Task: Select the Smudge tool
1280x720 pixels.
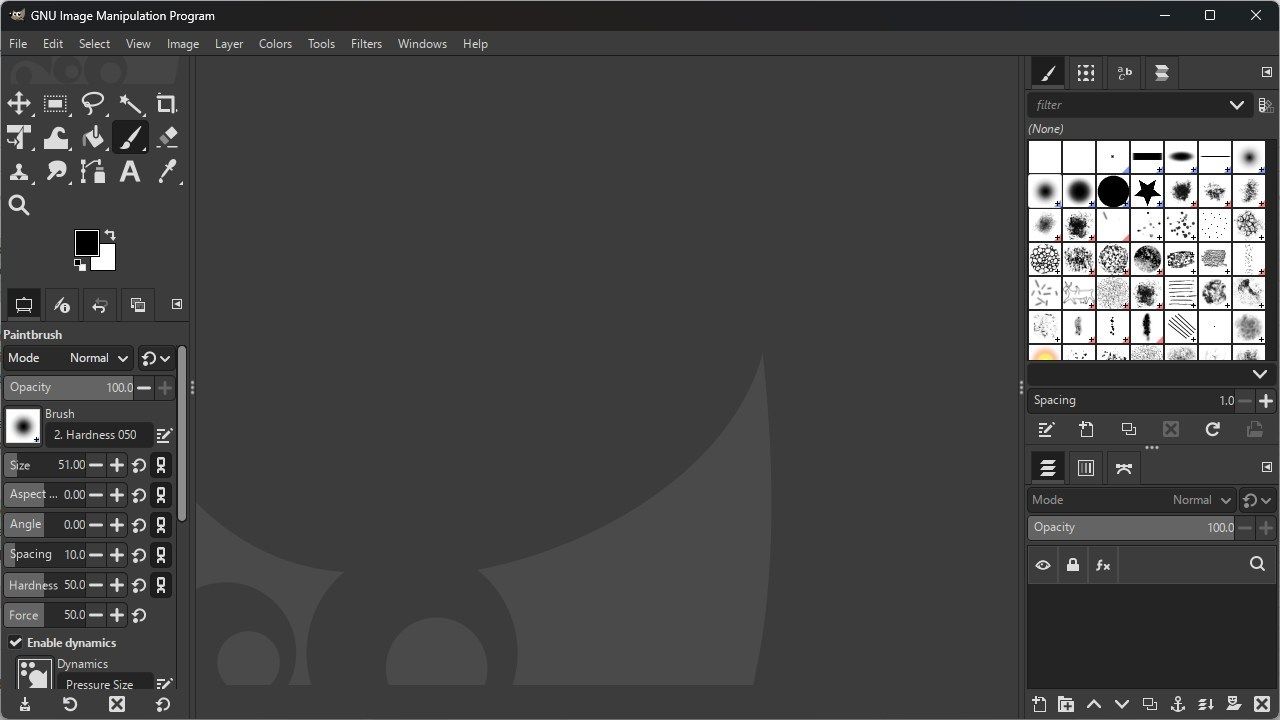Action: (56, 172)
